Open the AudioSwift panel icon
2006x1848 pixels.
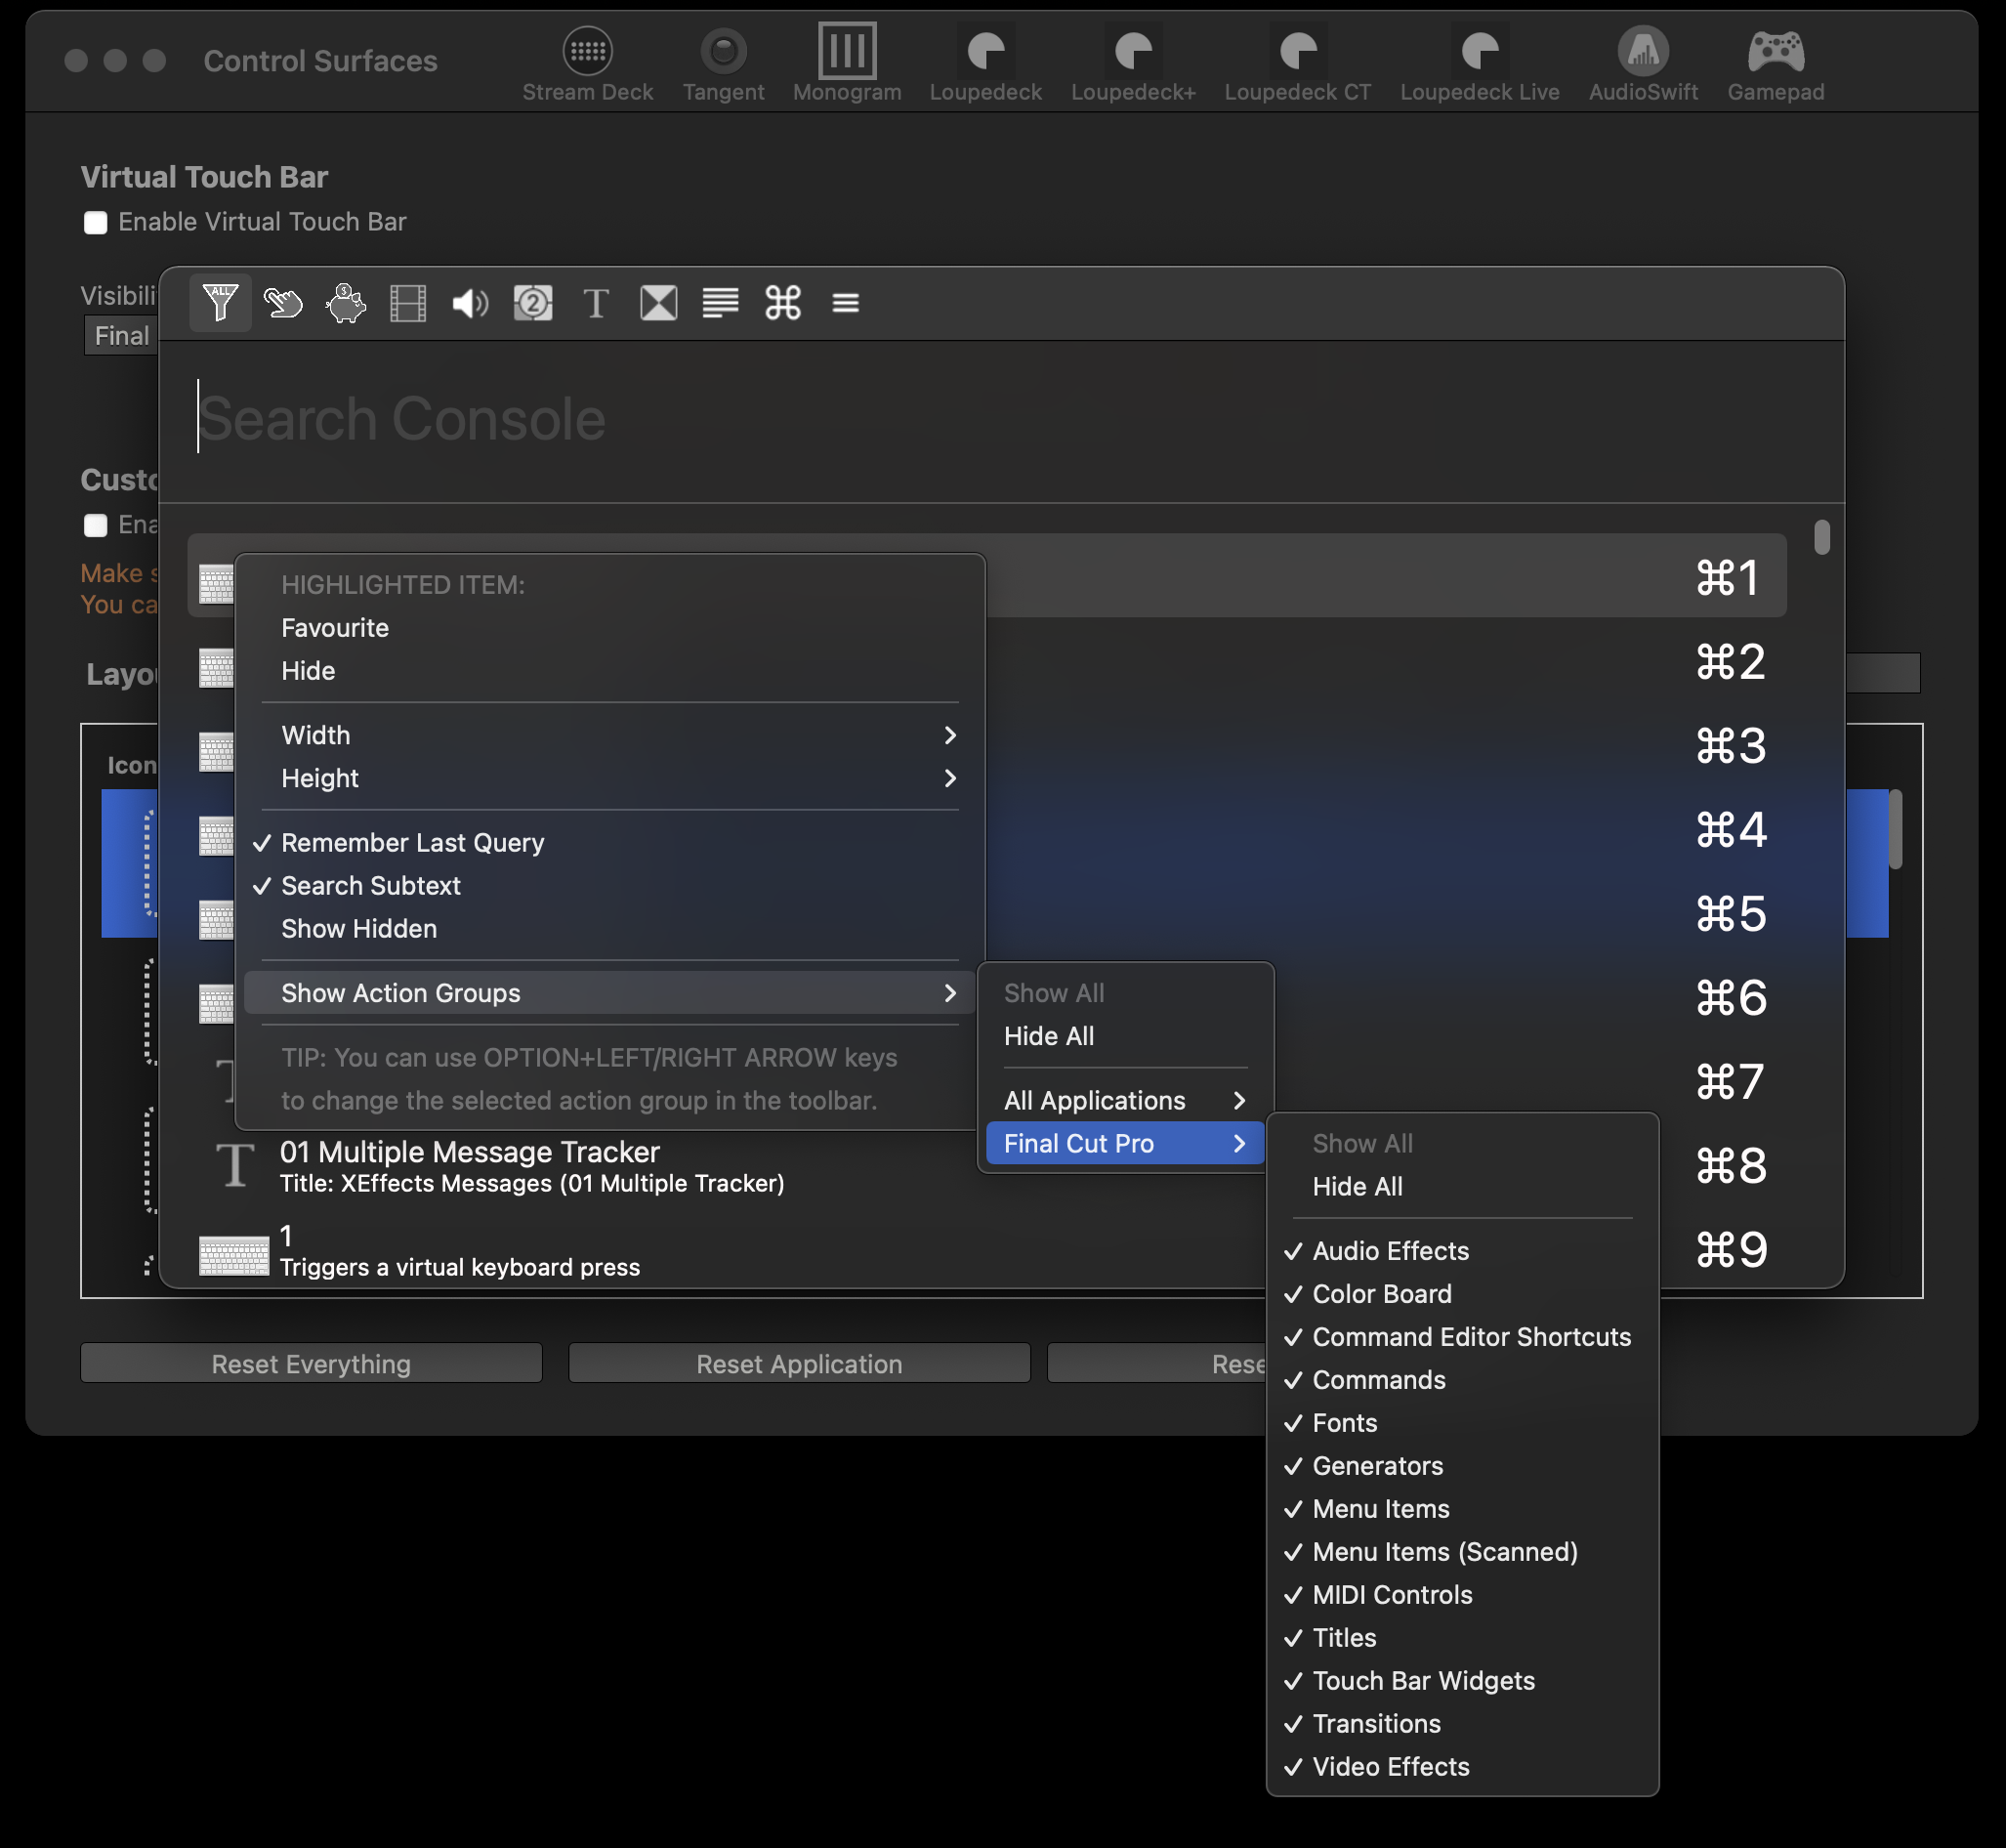click(x=1643, y=64)
